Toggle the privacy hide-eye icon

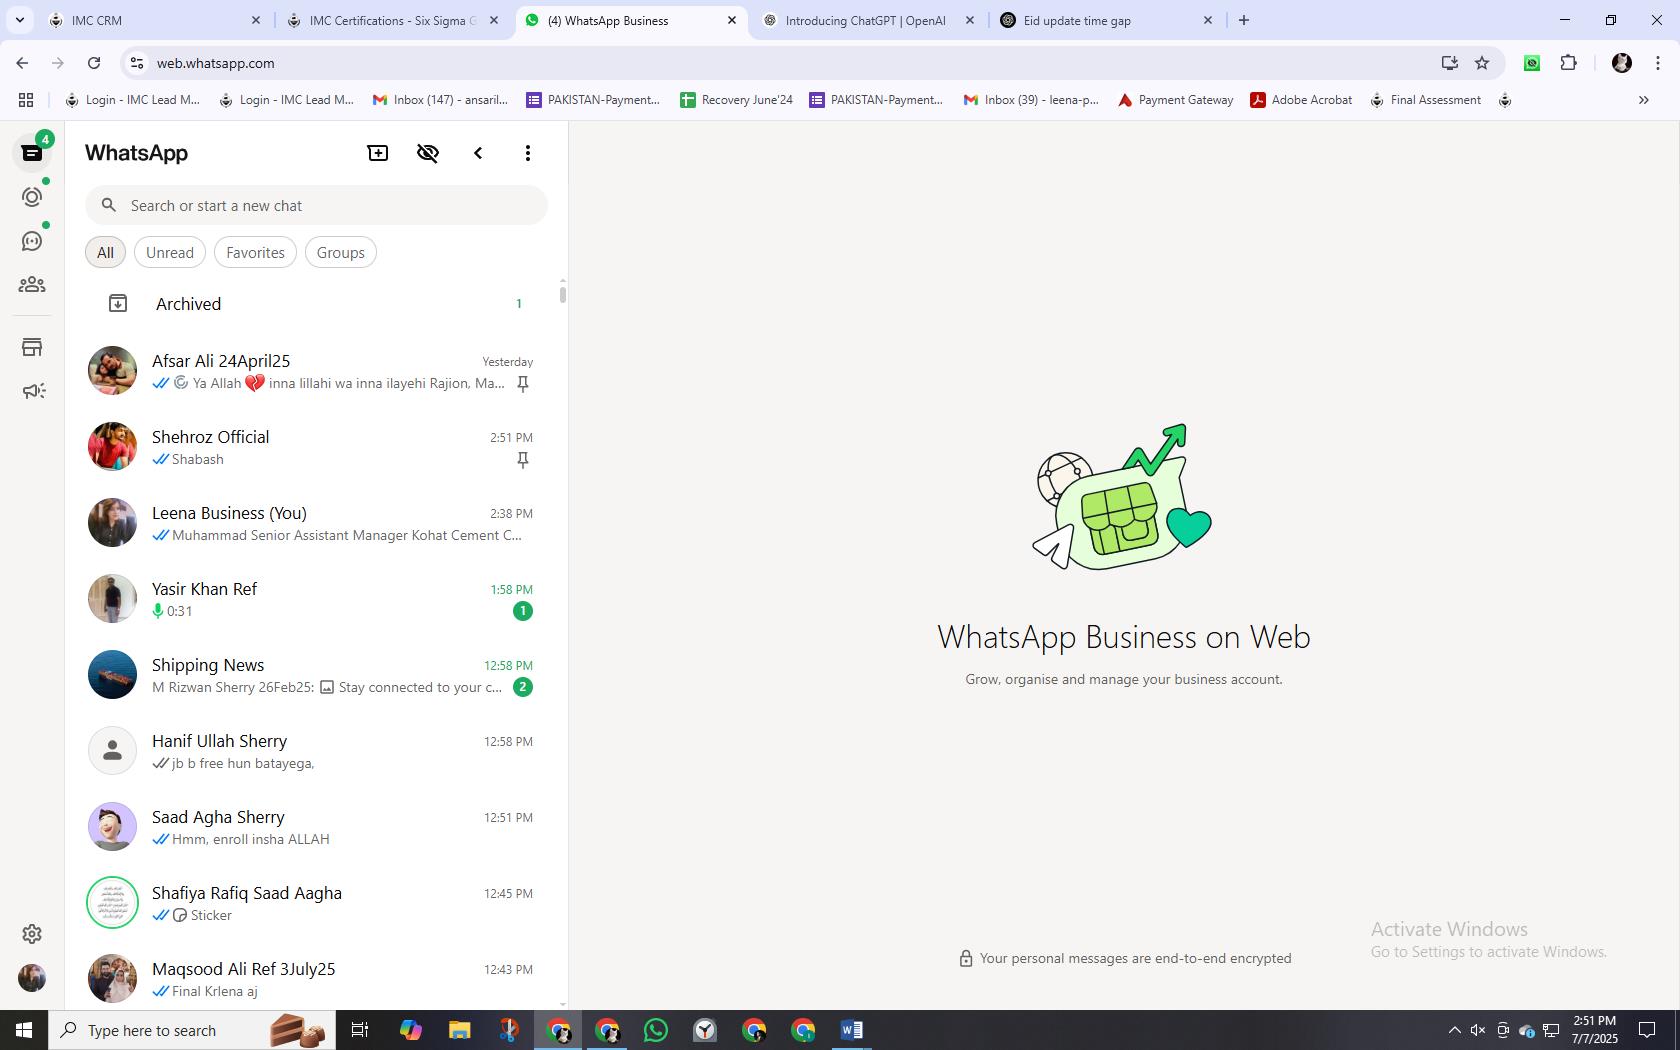click(x=428, y=153)
